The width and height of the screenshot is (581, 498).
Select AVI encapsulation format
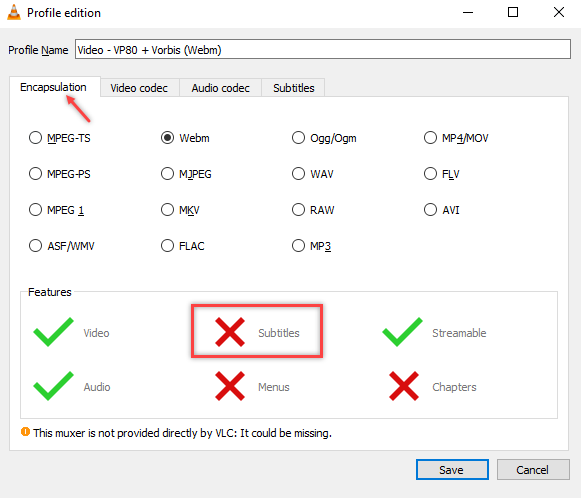pyautogui.click(x=430, y=210)
